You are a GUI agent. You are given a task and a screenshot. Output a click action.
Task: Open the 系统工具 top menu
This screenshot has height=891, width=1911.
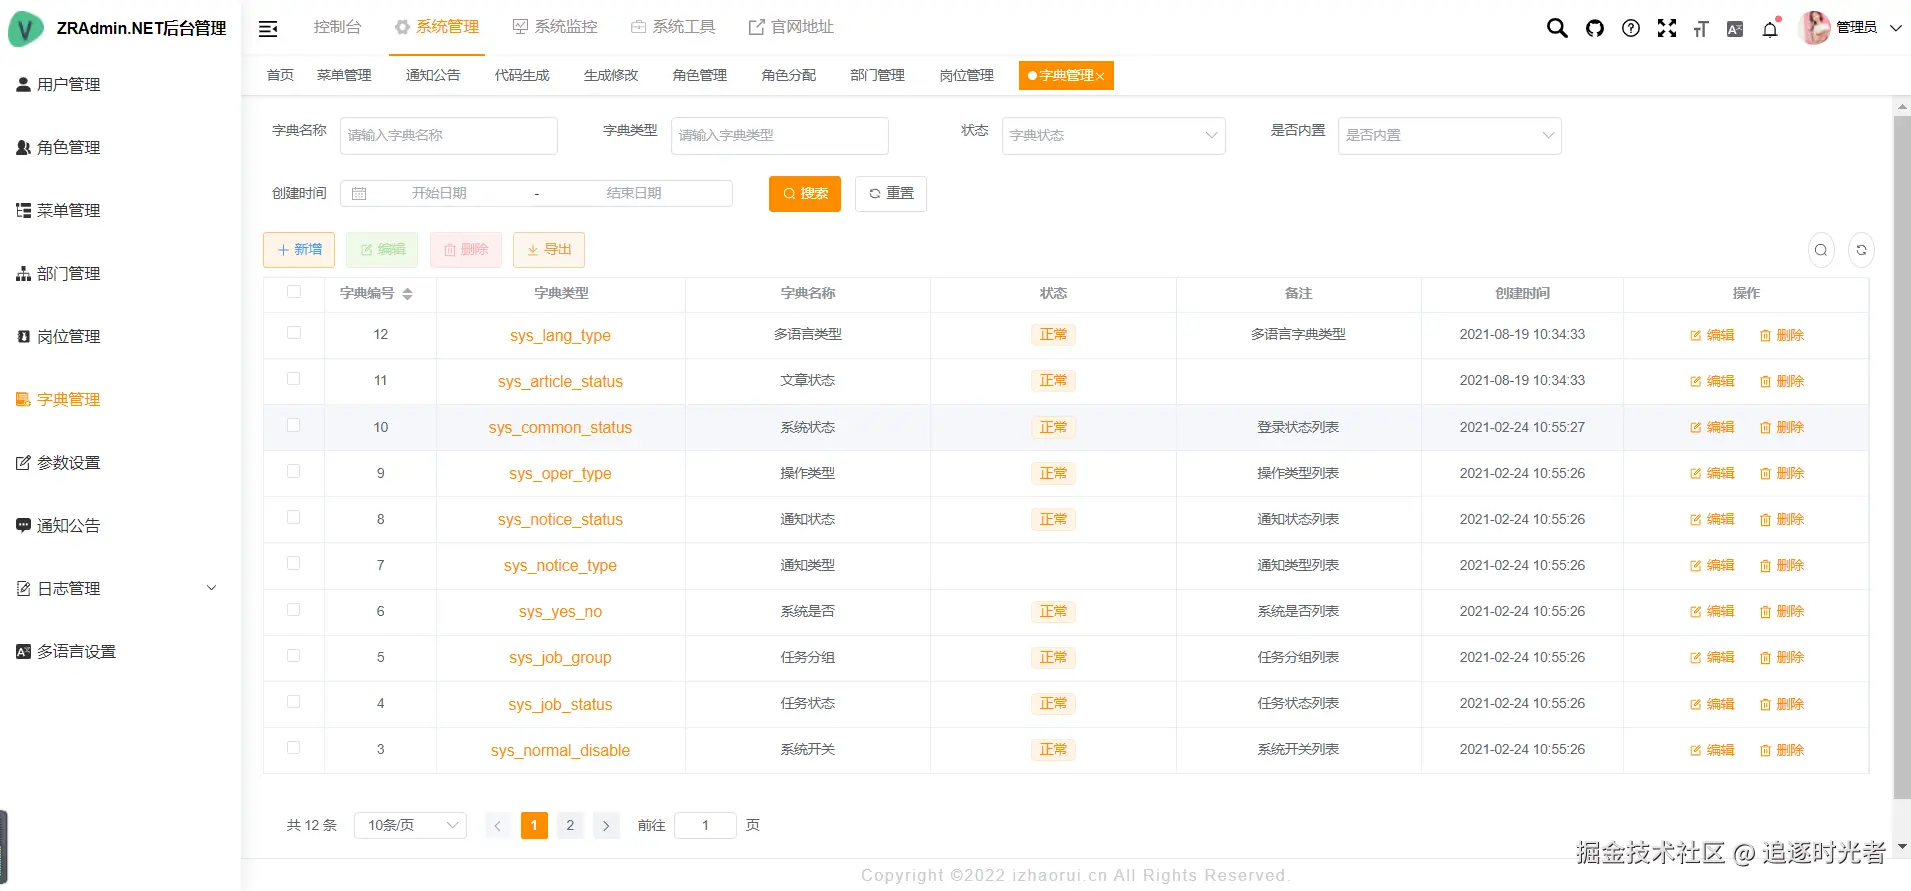pos(673,27)
